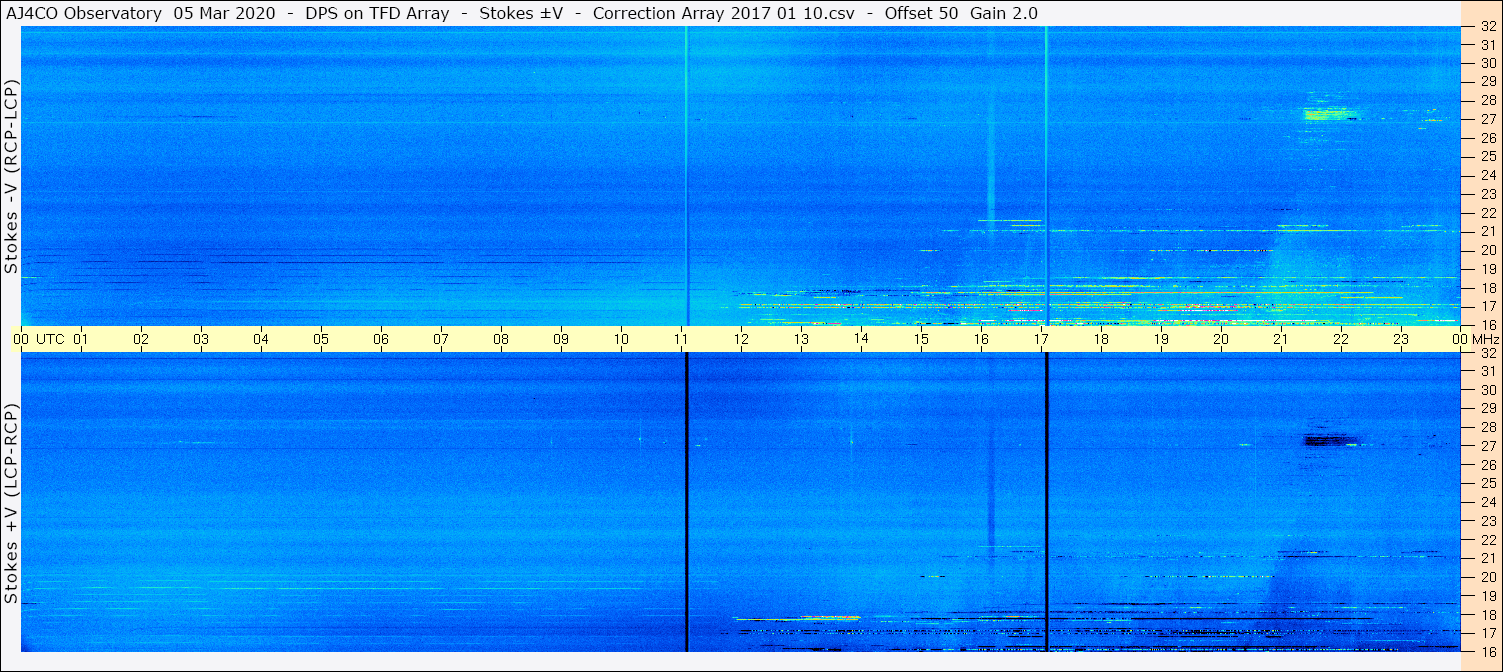Click the 08 hour time marker
The width and height of the screenshot is (1503, 672).
tap(501, 339)
